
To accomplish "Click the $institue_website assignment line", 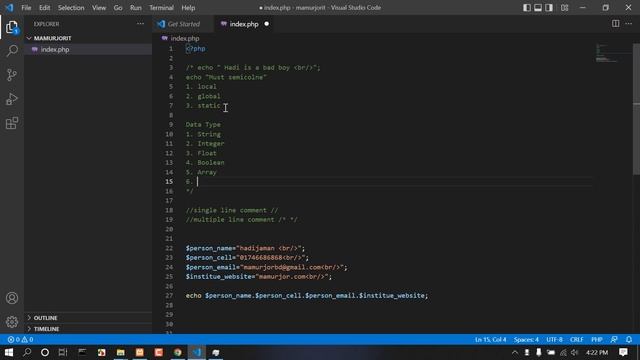I will 259,277.
